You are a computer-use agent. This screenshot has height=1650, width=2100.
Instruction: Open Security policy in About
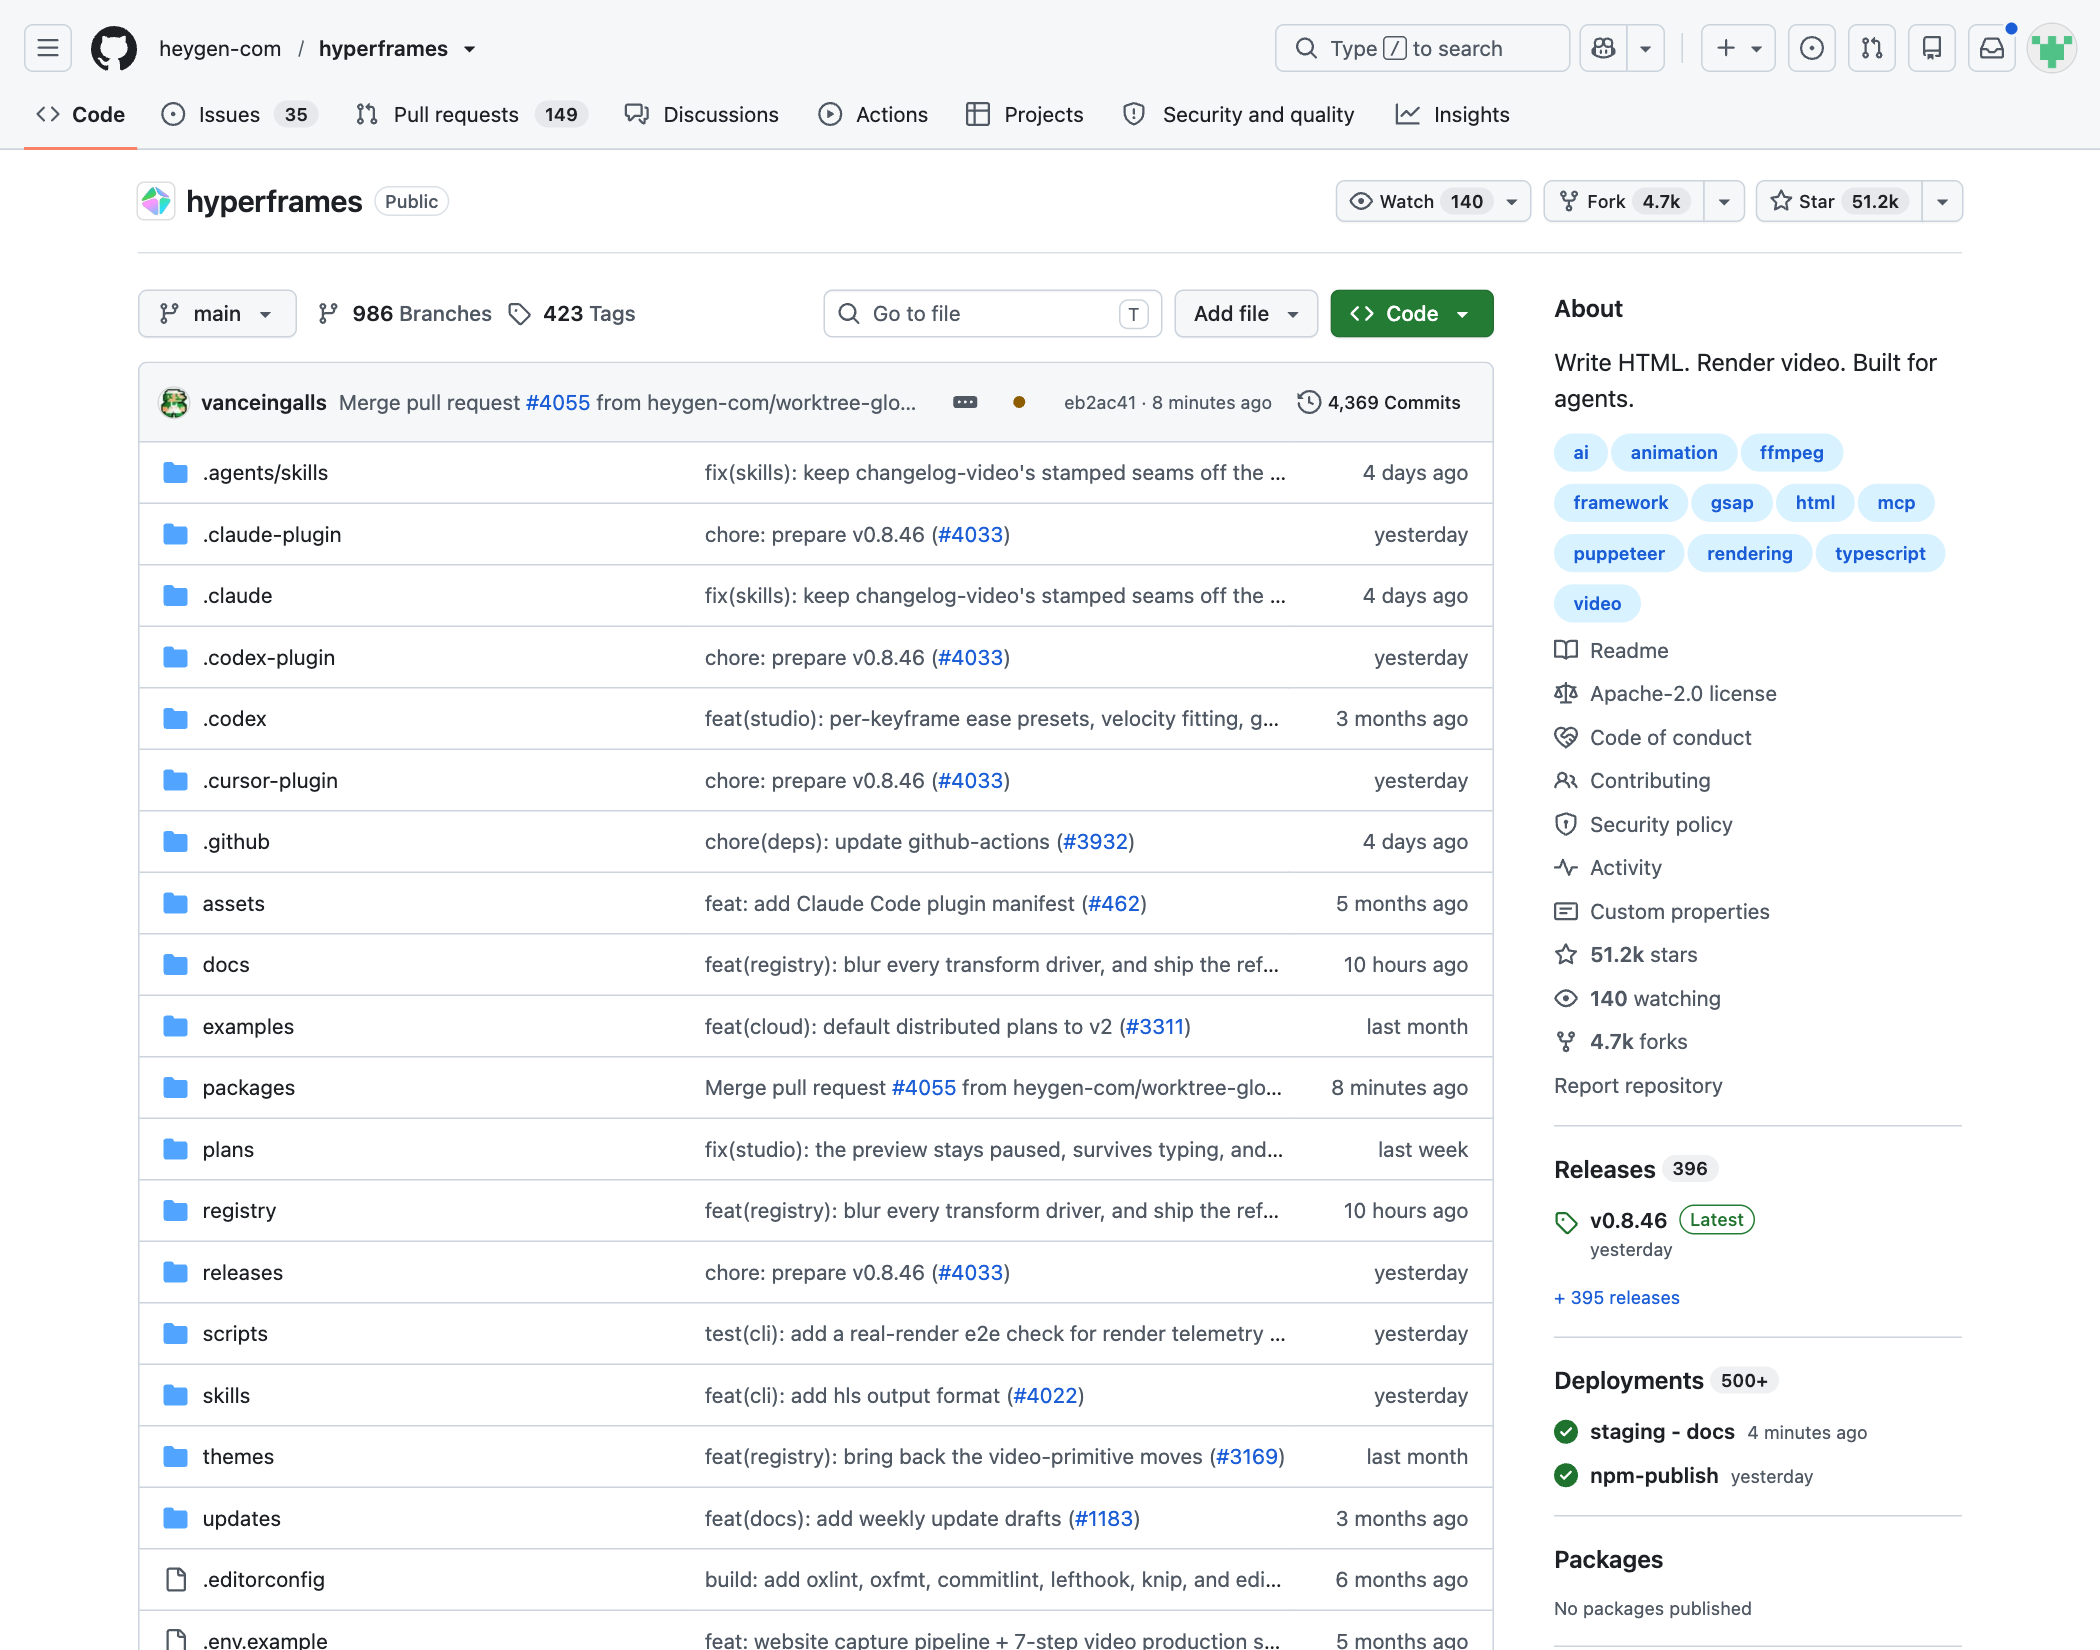tap(1644, 825)
